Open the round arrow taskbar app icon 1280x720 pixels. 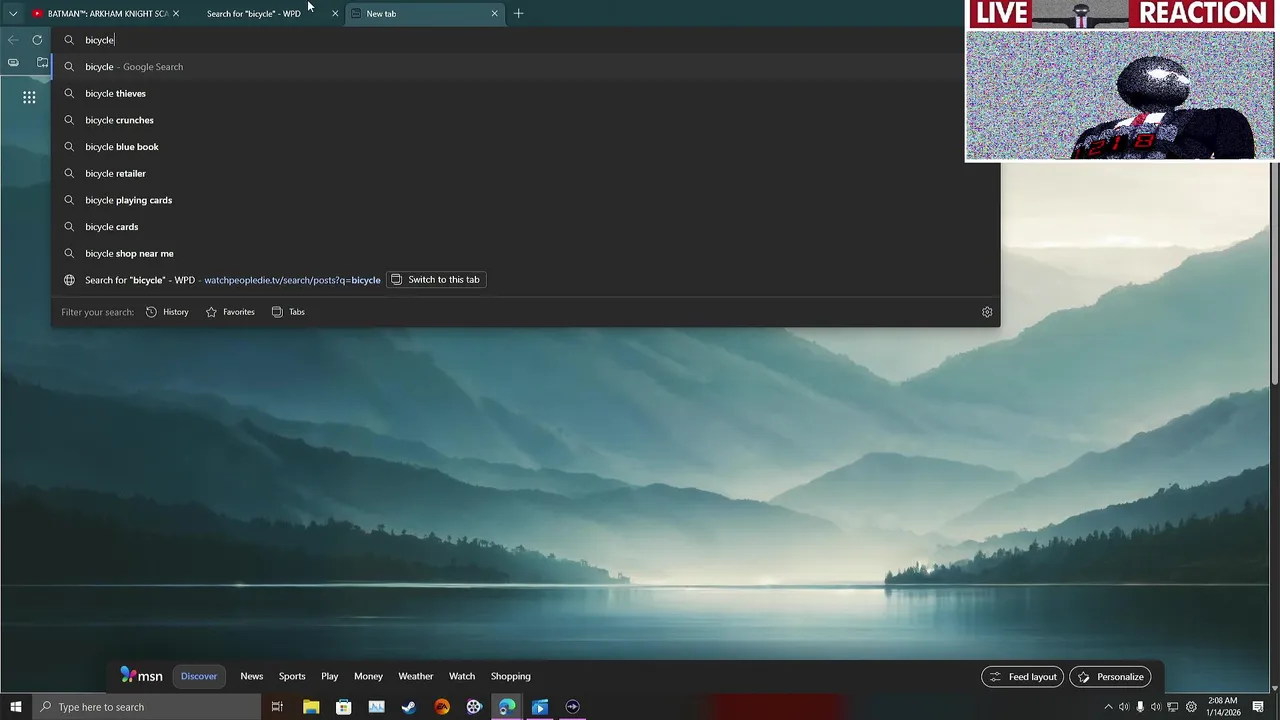pos(572,707)
